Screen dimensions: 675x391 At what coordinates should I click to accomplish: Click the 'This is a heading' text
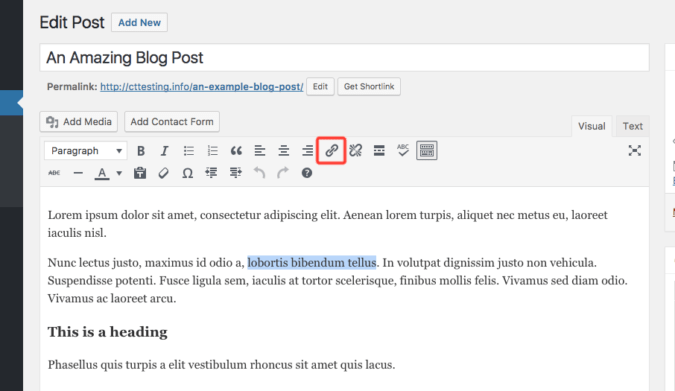108,332
